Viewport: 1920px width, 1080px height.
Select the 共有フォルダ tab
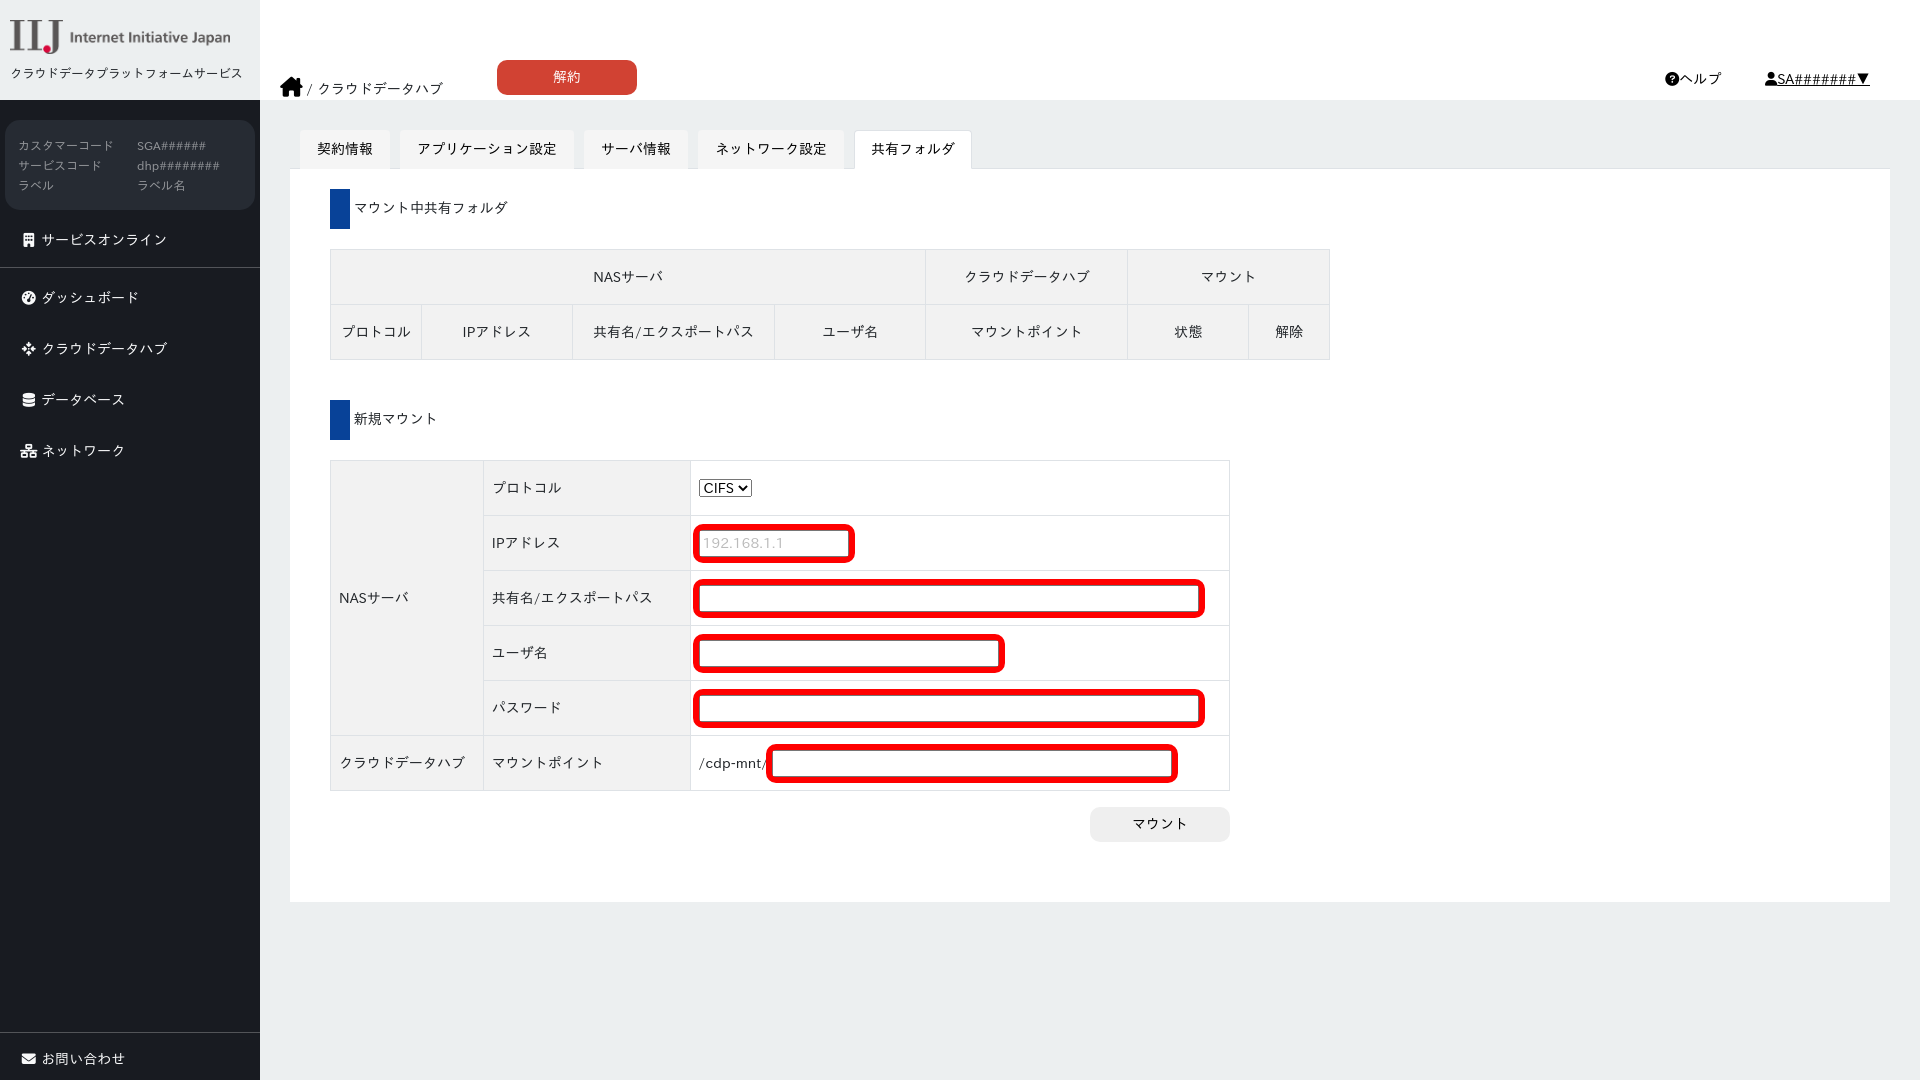[913, 149]
